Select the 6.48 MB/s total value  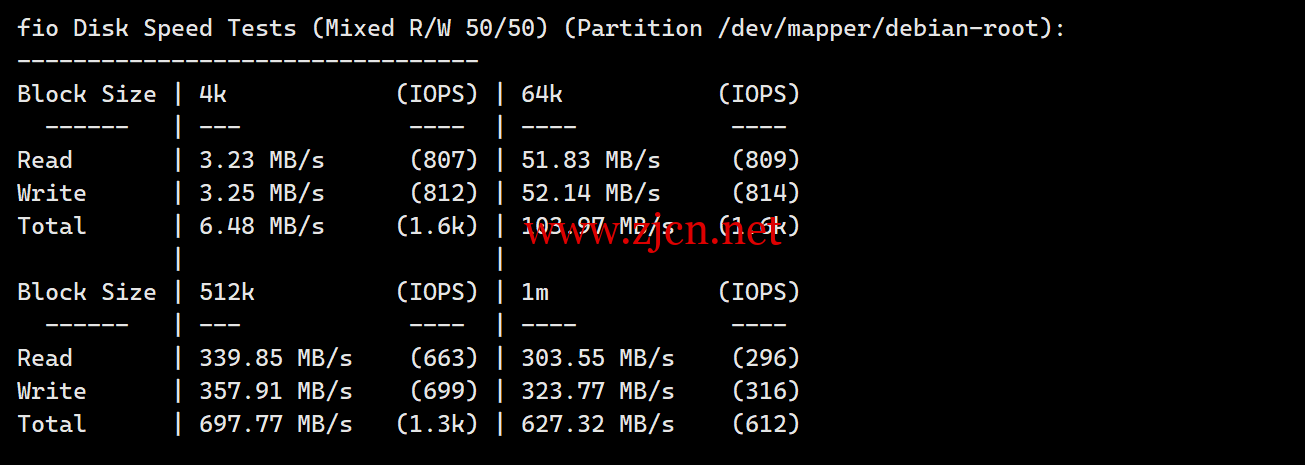(x=261, y=226)
